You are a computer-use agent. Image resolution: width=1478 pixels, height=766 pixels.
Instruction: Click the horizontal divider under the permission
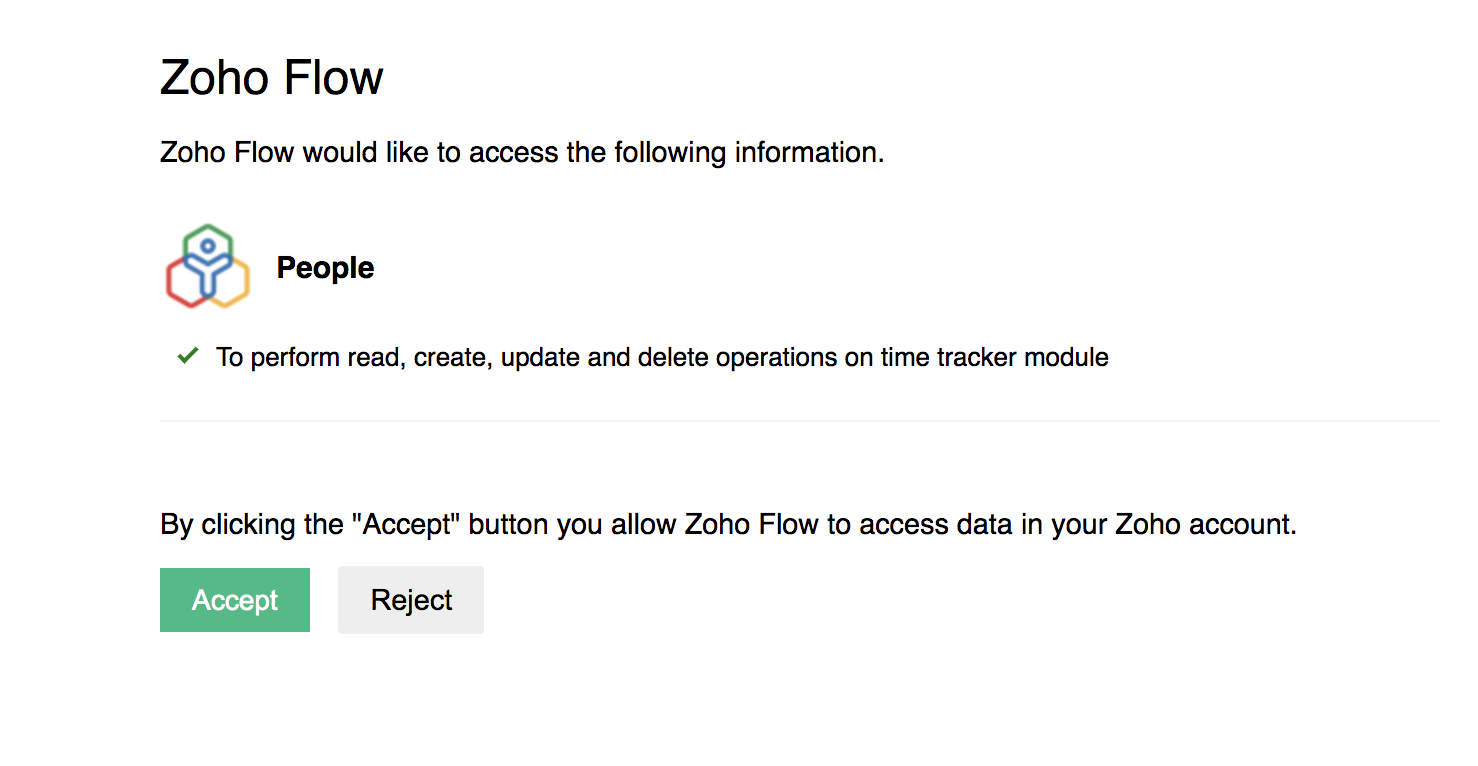(x=799, y=421)
